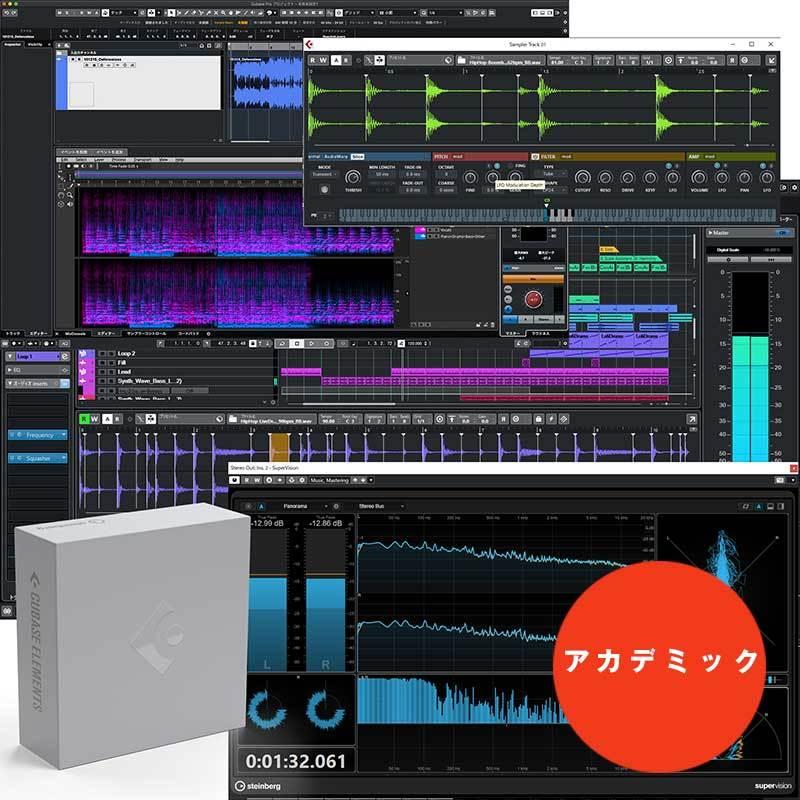This screenshot has height=800, width=800.
Task: Open the filter TYPE dropdown showing Tube
Action: click(553, 174)
